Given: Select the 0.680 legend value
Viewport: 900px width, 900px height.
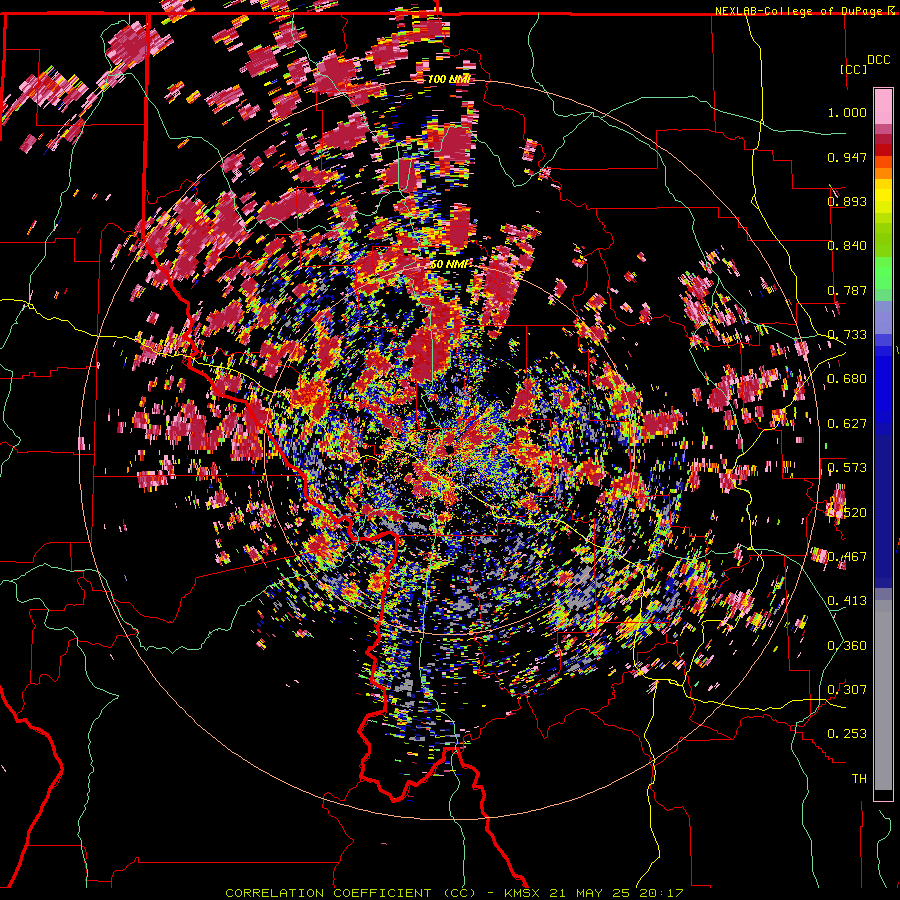Looking at the screenshot, I should [x=847, y=379].
